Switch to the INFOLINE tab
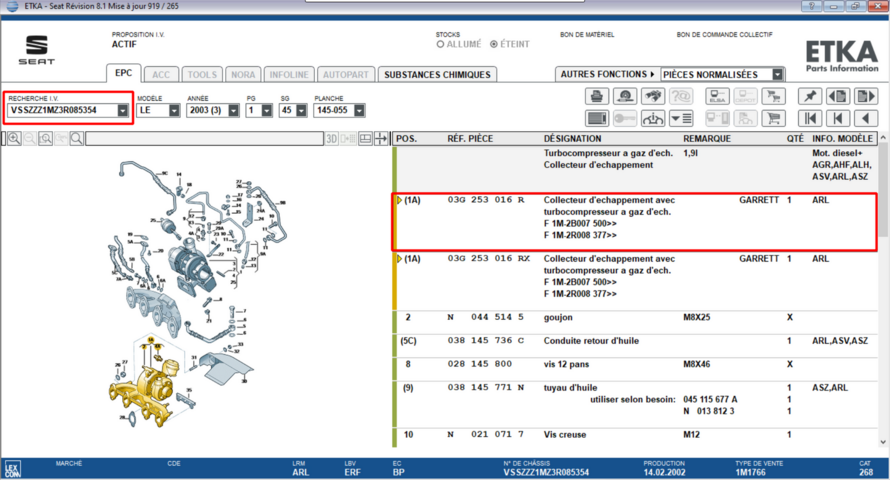This screenshot has height=480, width=890. [x=289, y=74]
